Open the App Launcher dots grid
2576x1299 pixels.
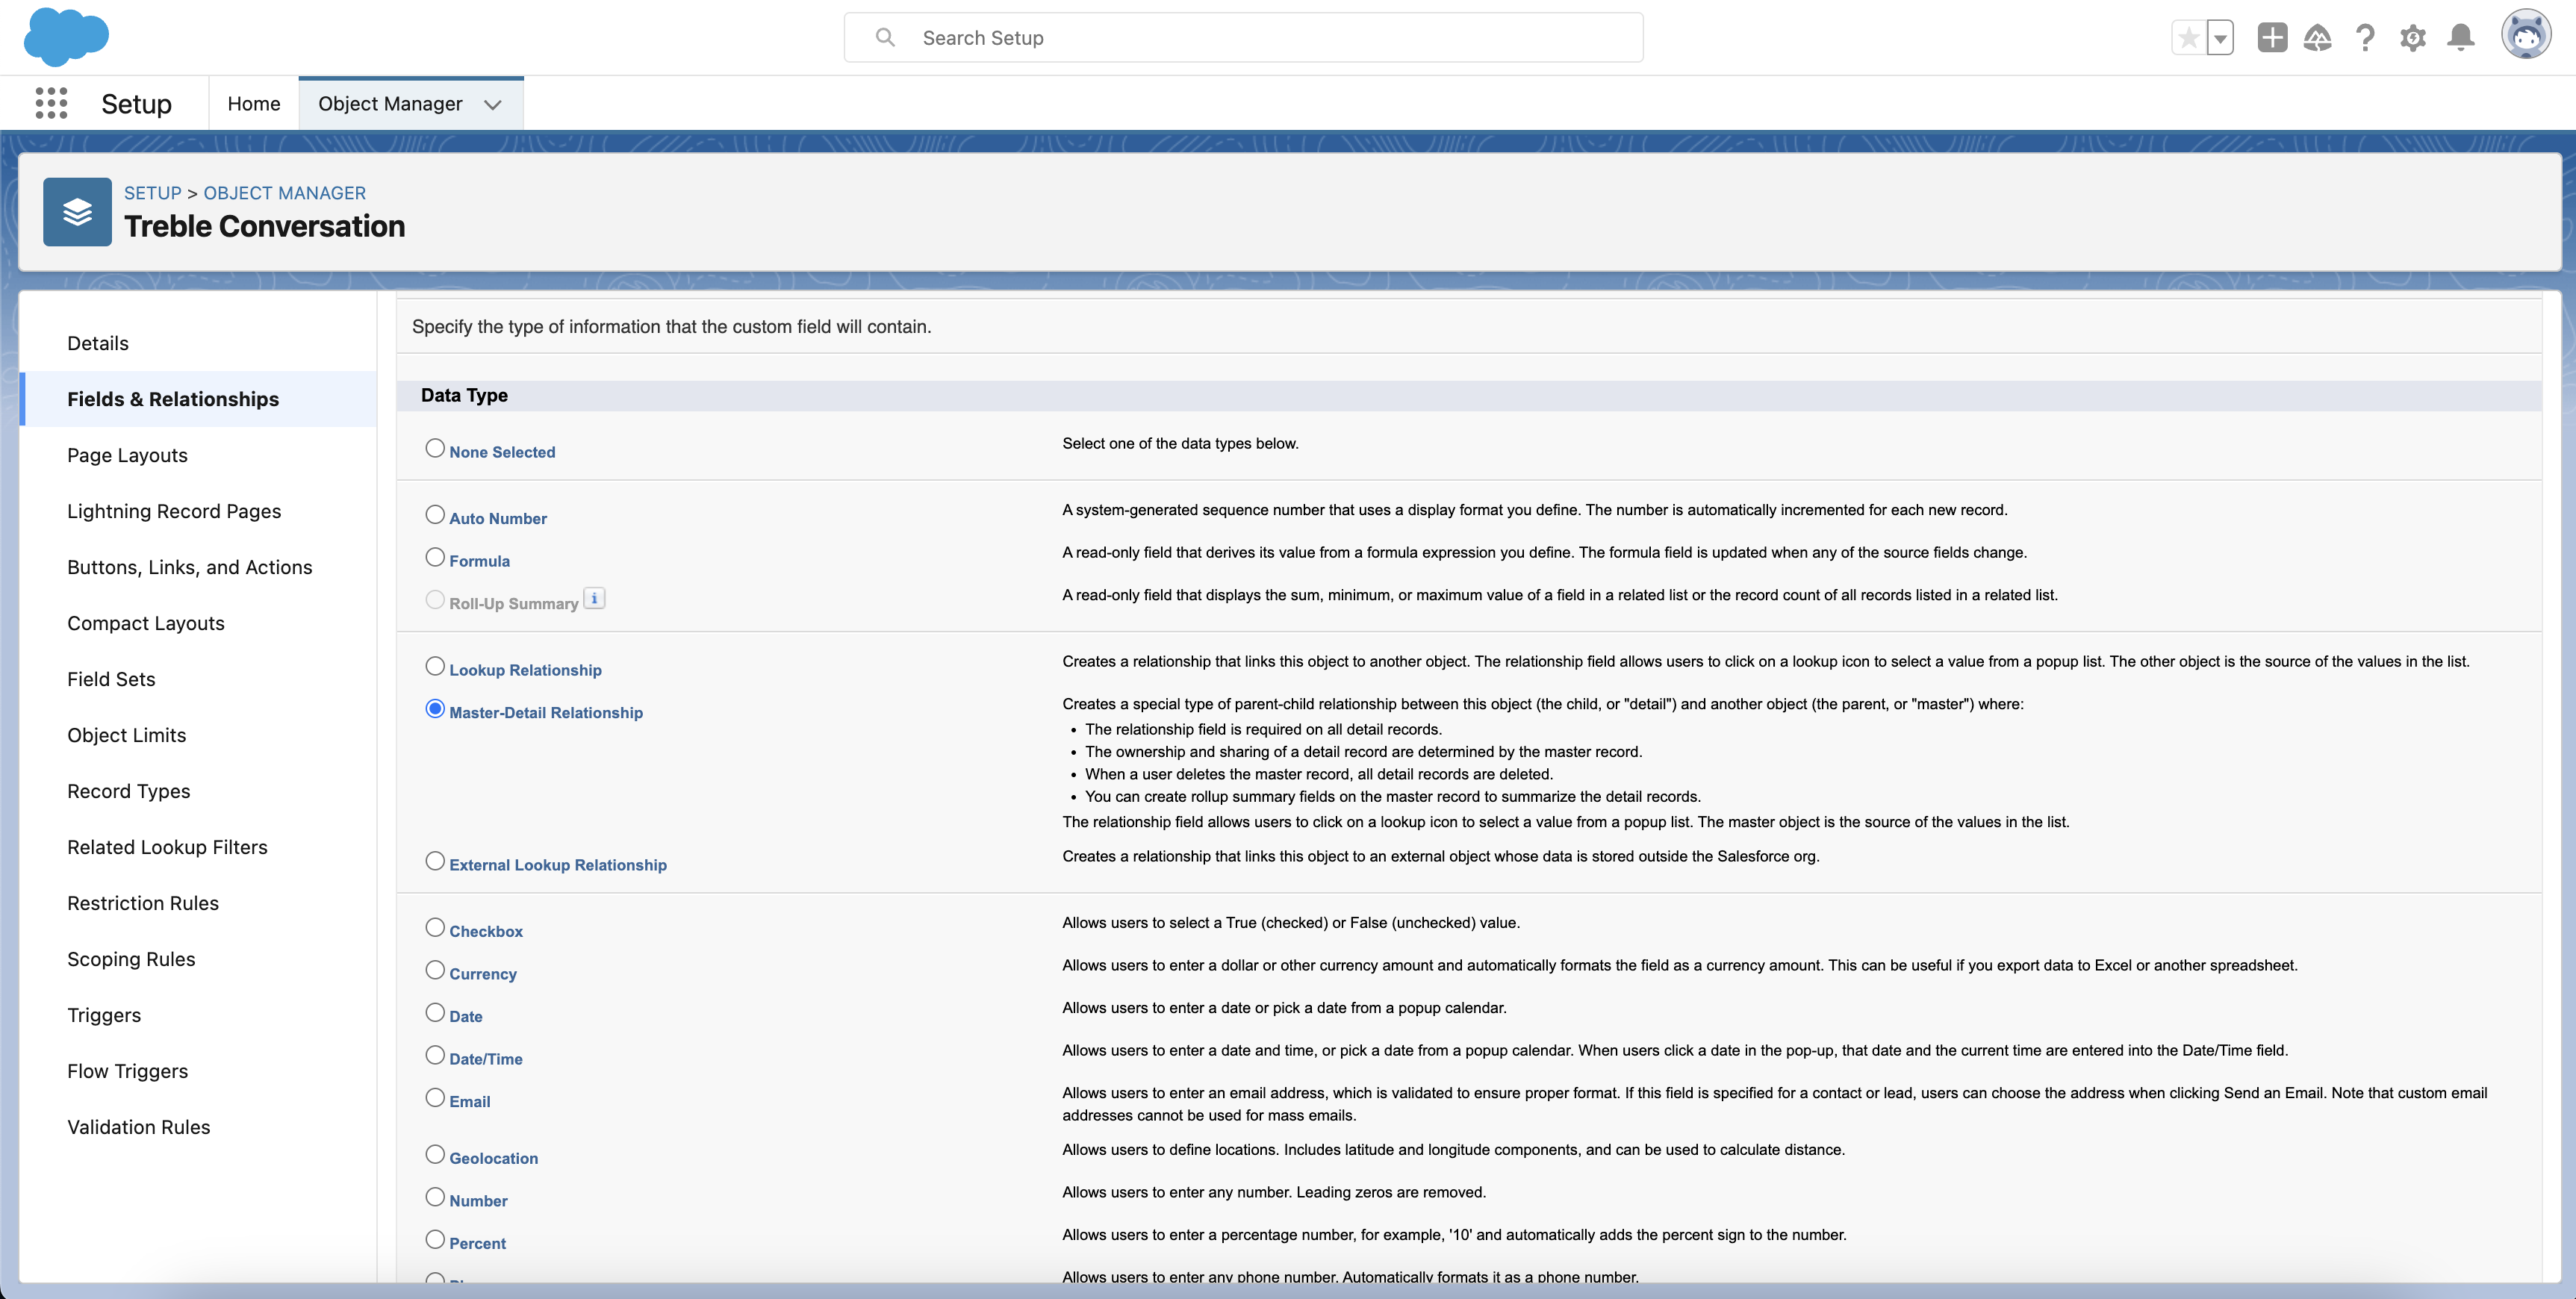click(x=51, y=103)
